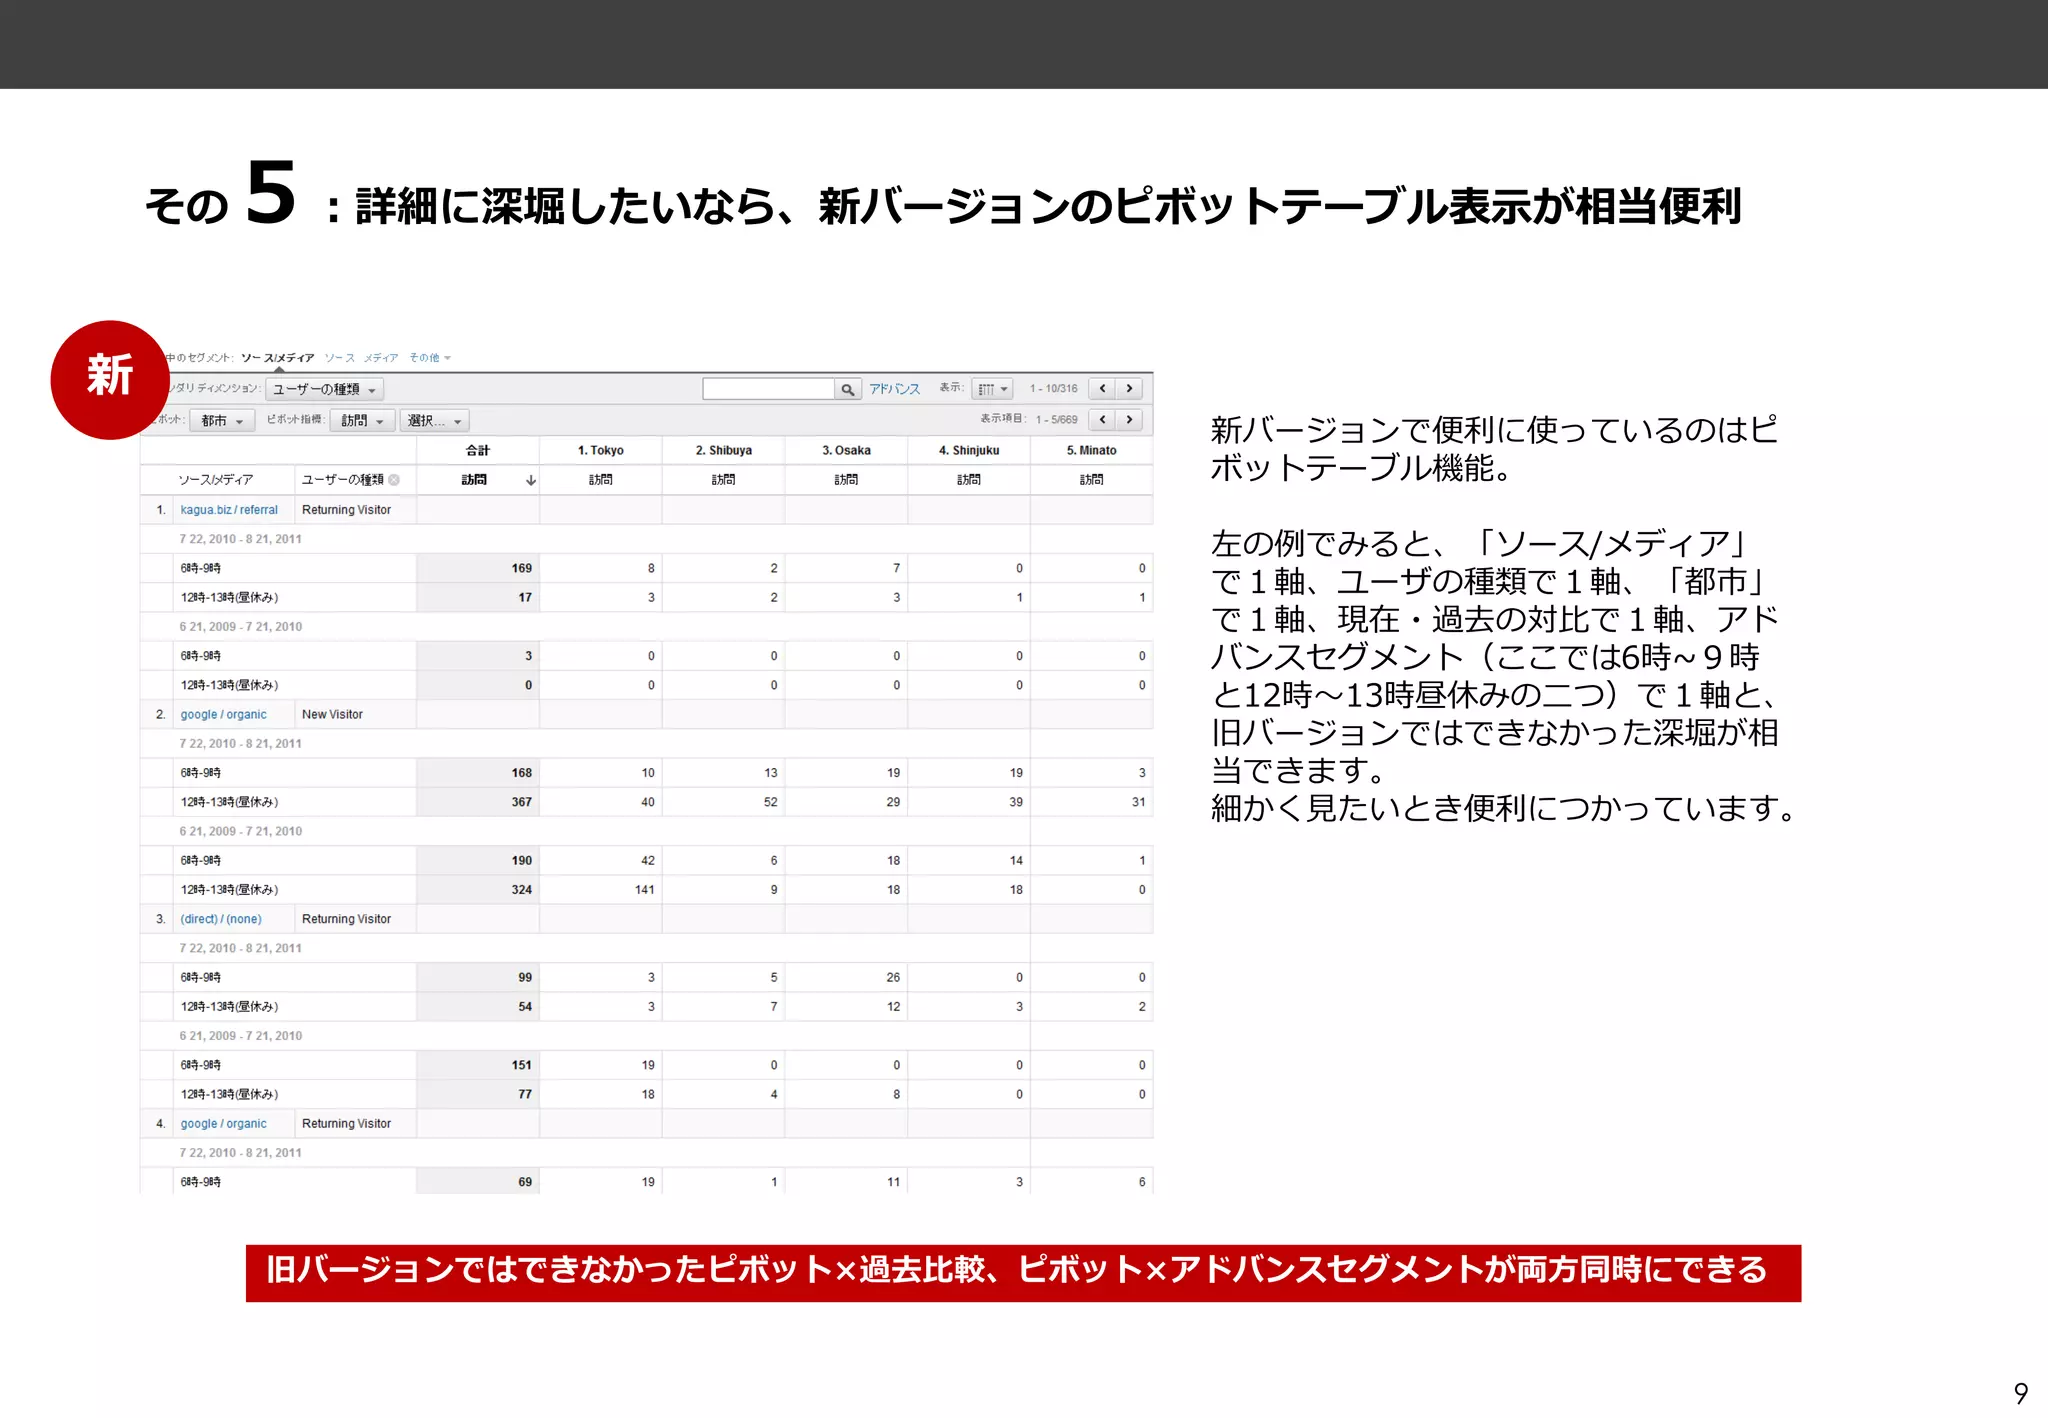Open the 選択... pivot metric dropdown

(x=434, y=421)
